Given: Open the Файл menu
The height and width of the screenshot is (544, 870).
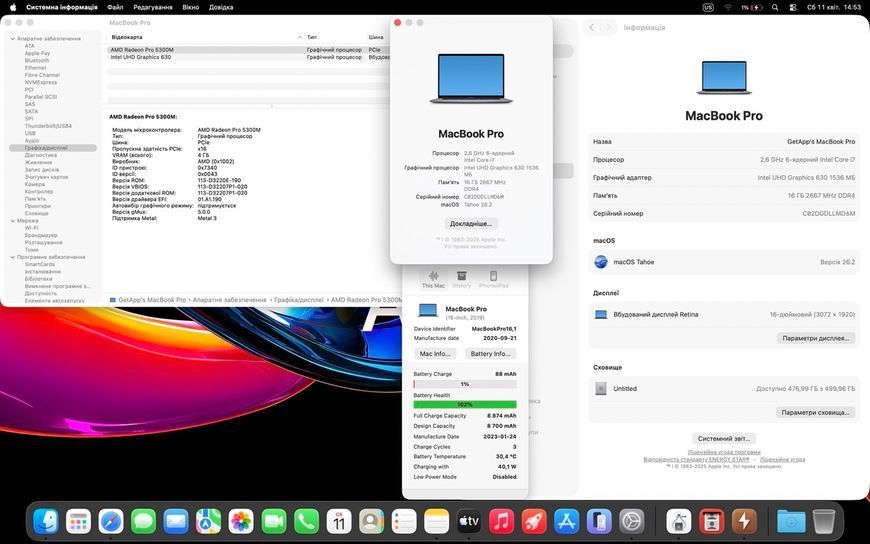Looking at the screenshot, I should click(115, 7).
